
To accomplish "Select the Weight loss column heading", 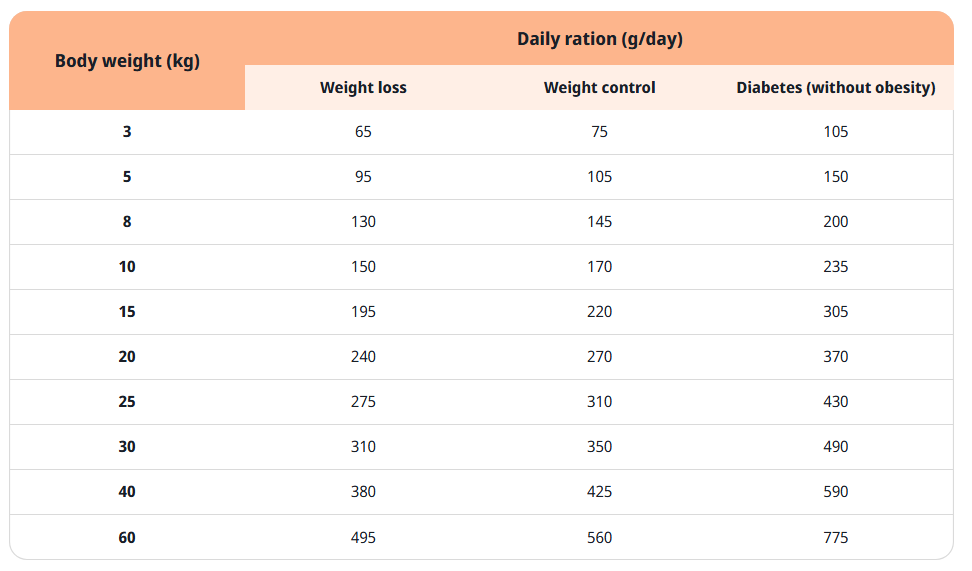I will click(363, 88).
